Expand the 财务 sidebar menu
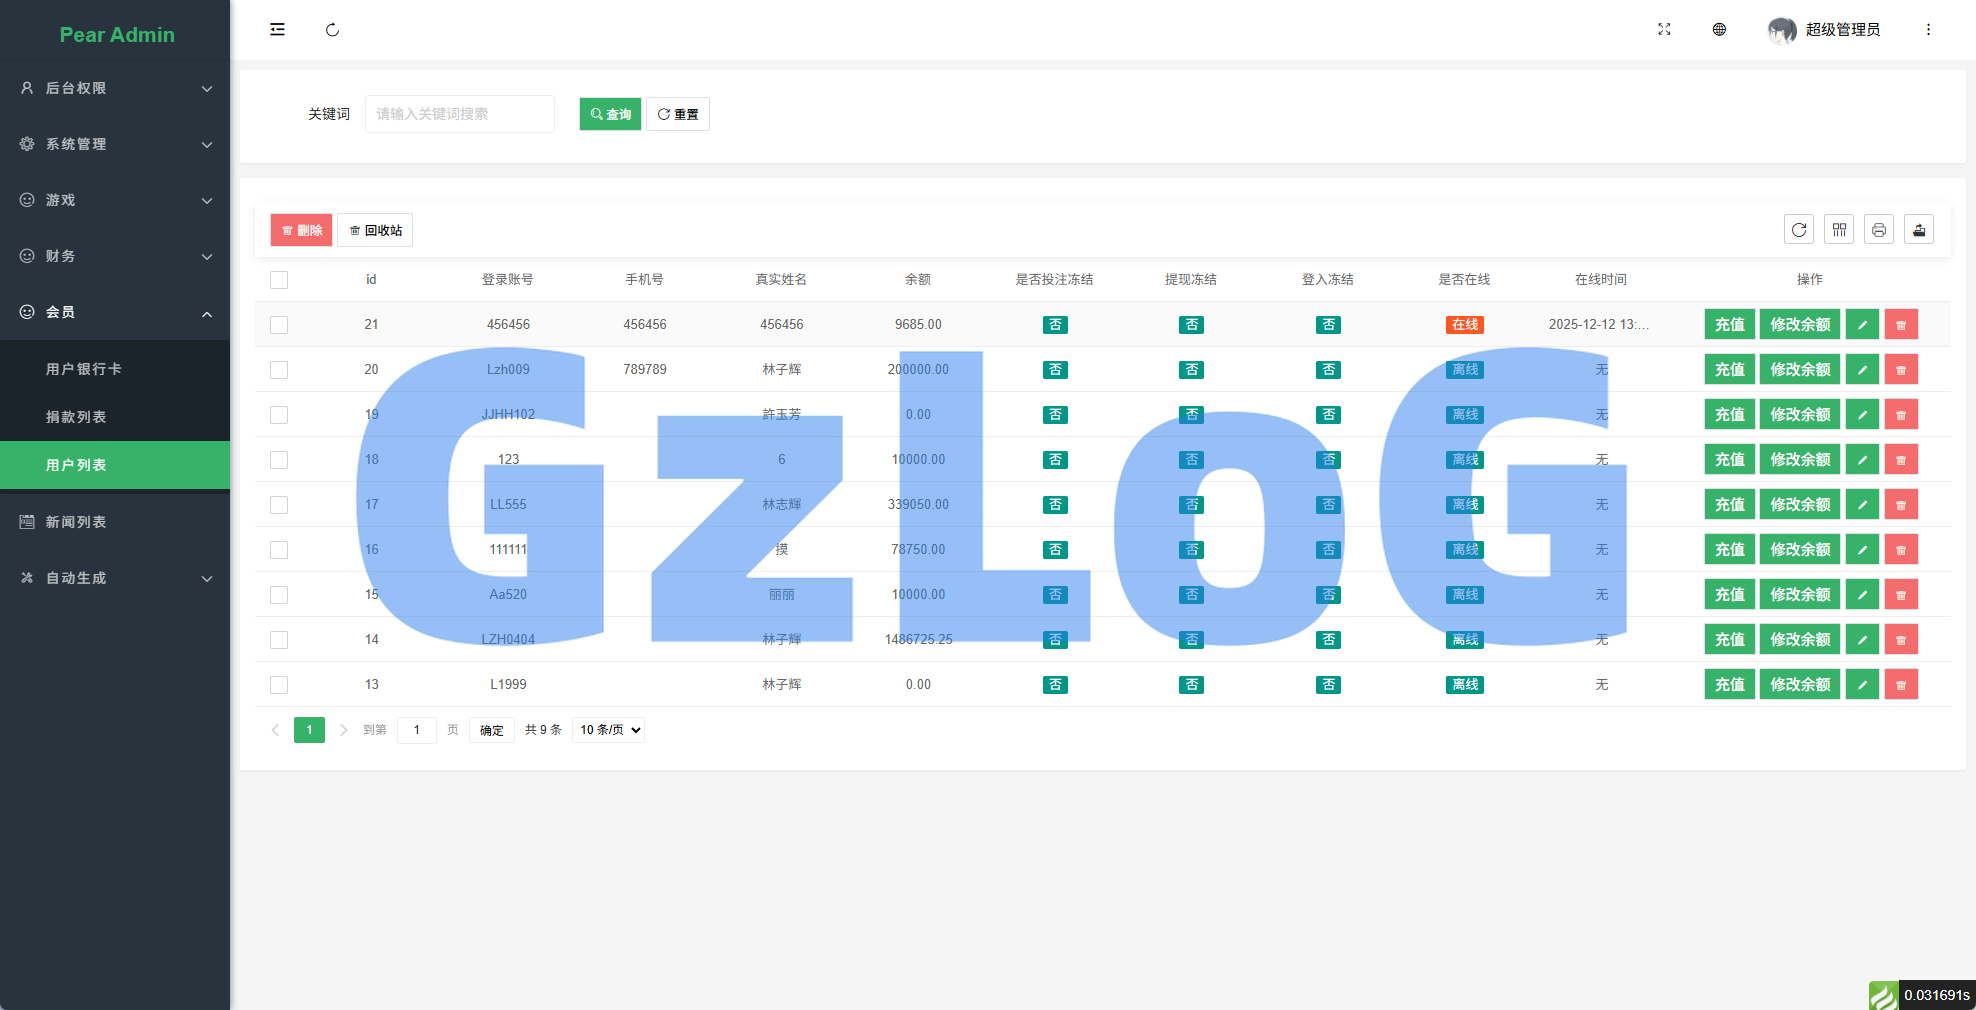Viewport: 1976px width, 1010px height. pos(115,256)
